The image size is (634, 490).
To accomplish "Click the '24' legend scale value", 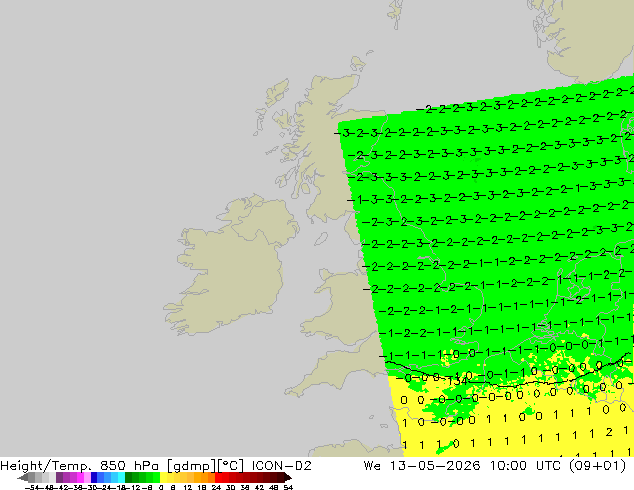I will [216, 488].
